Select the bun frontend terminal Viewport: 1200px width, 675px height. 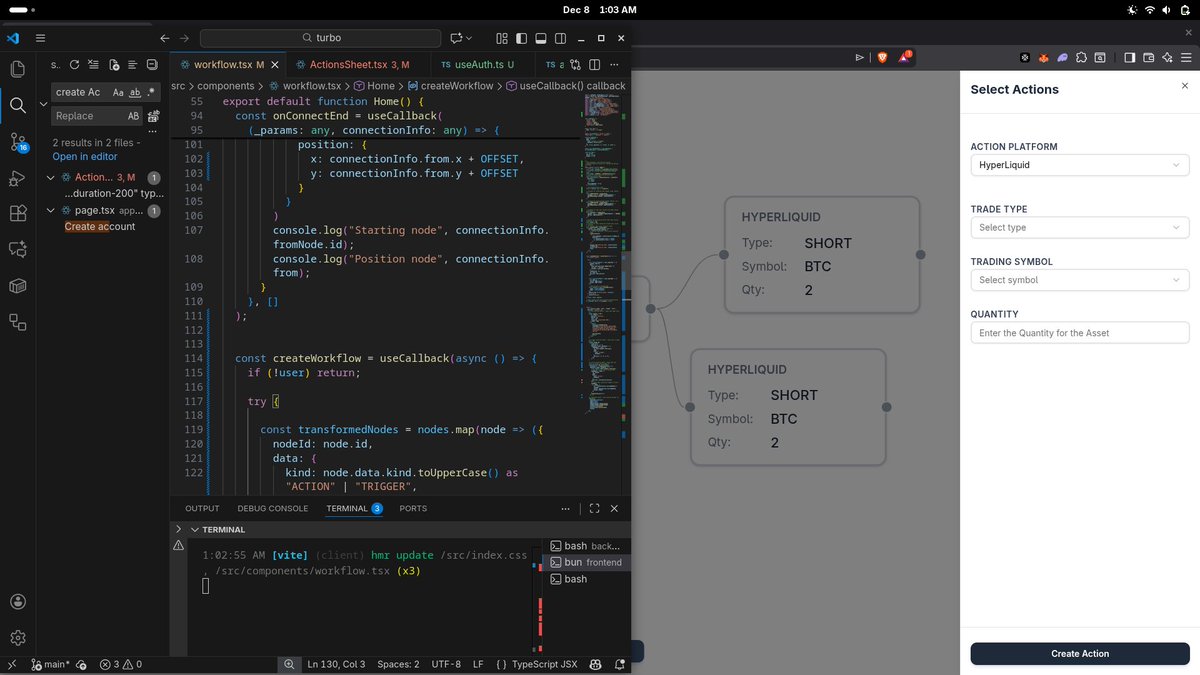pos(586,562)
